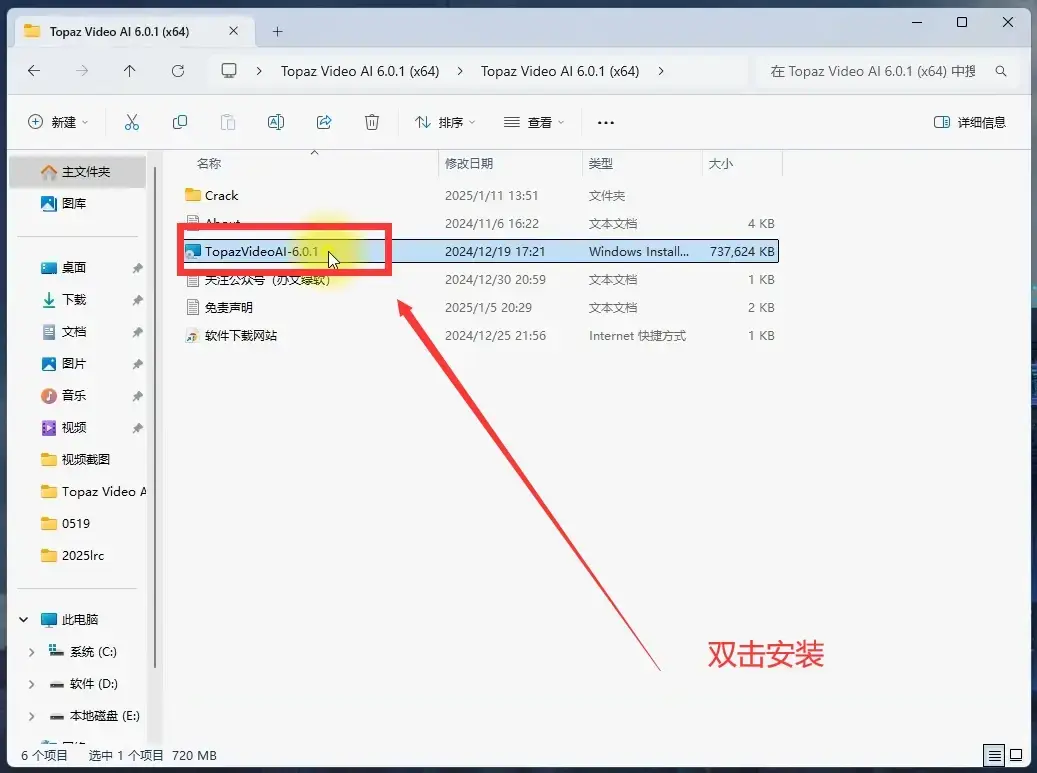This screenshot has height=773, width=1037.
Task: Click the 737,624 KB size value
Action: 742,251
